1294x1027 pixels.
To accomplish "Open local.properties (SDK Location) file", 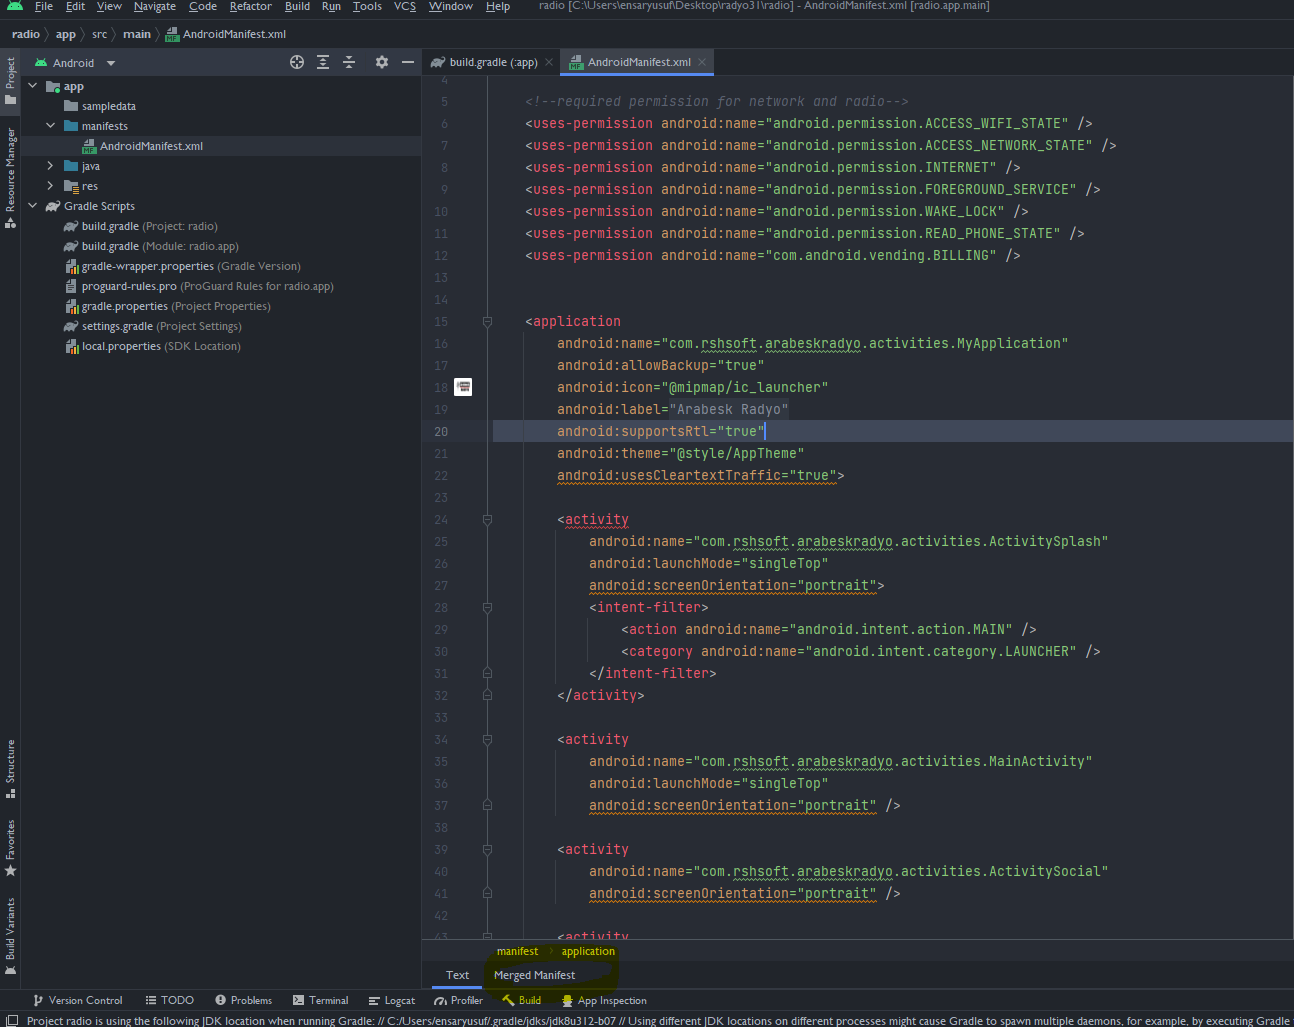I will tap(161, 346).
